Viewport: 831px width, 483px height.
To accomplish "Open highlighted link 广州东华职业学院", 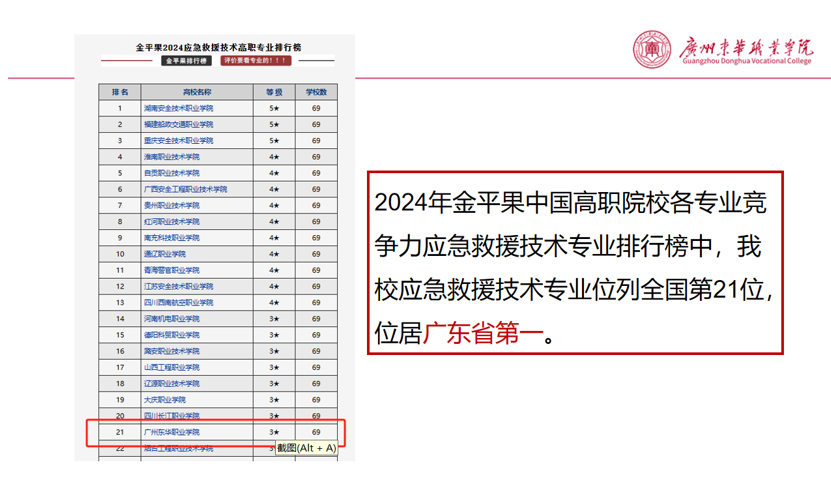I will 172,432.
